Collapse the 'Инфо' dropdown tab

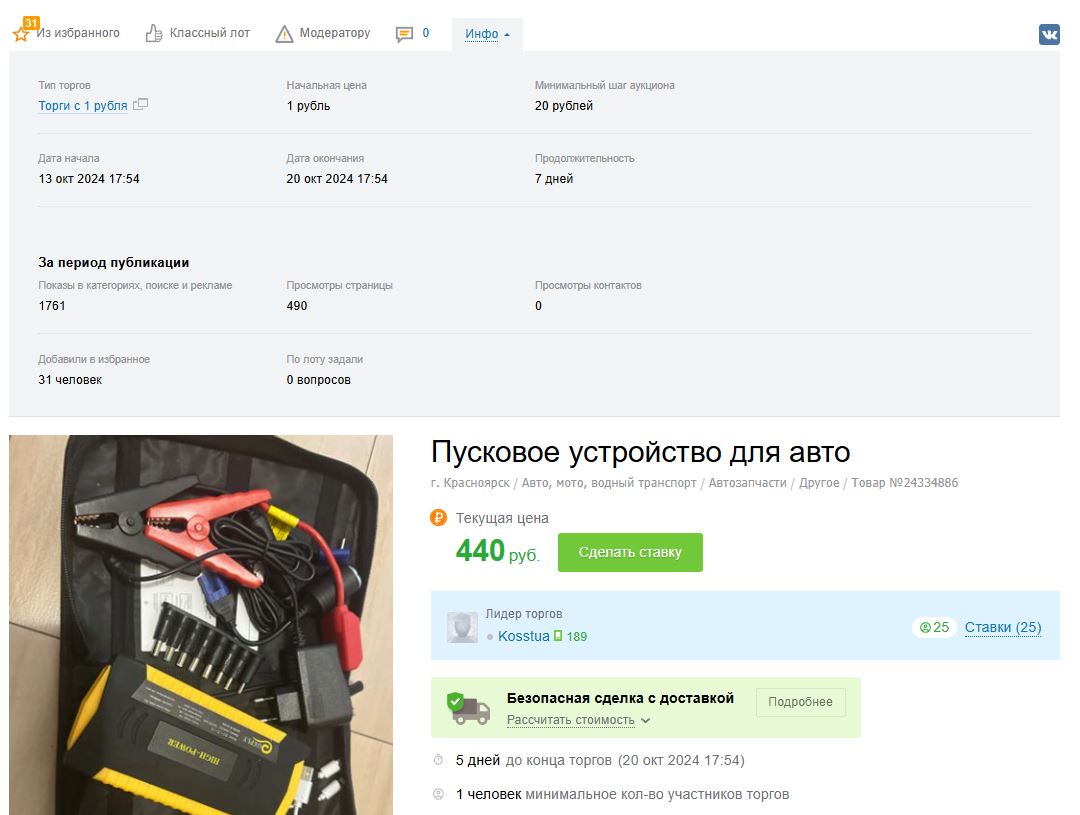point(487,34)
